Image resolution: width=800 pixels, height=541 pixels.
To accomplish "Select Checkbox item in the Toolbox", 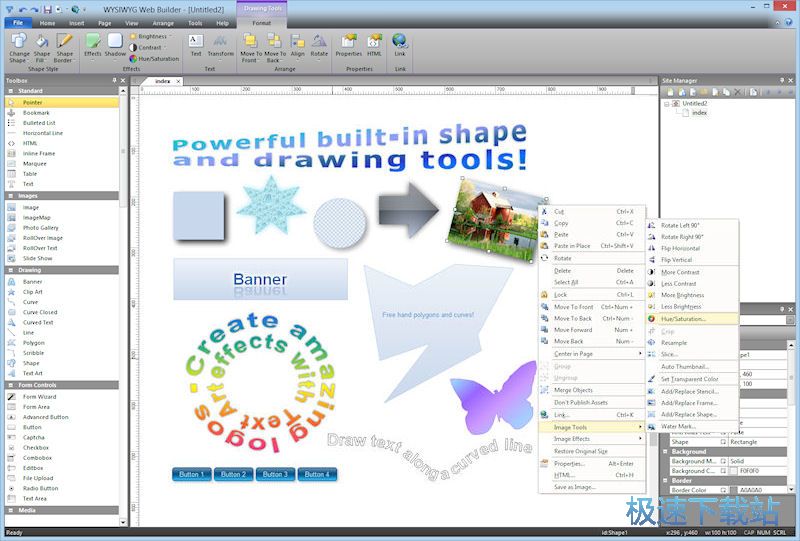I will [x=62, y=448].
